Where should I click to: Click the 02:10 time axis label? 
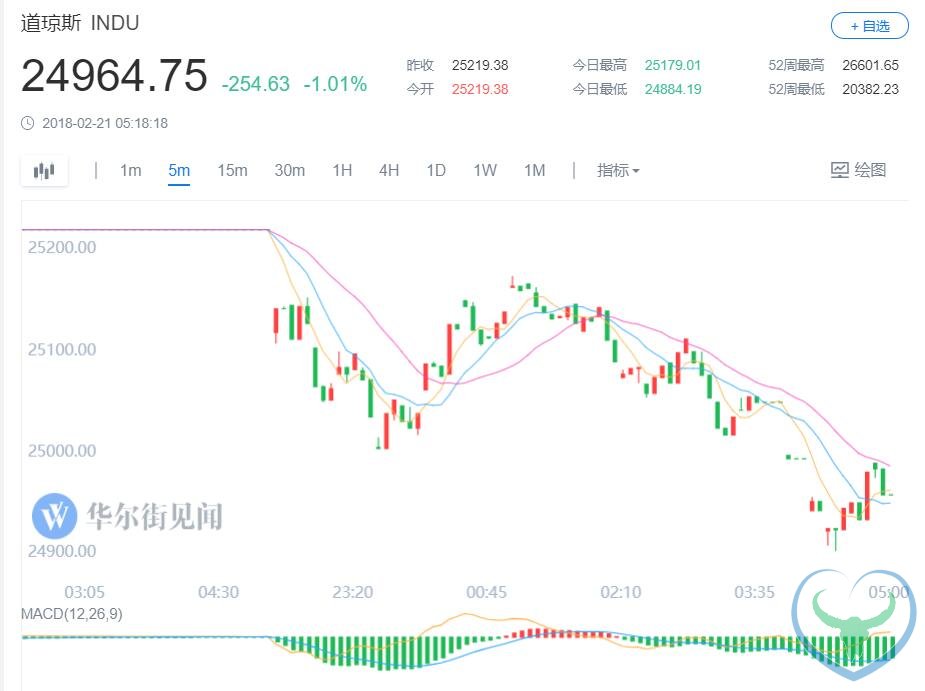(x=620, y=592)
